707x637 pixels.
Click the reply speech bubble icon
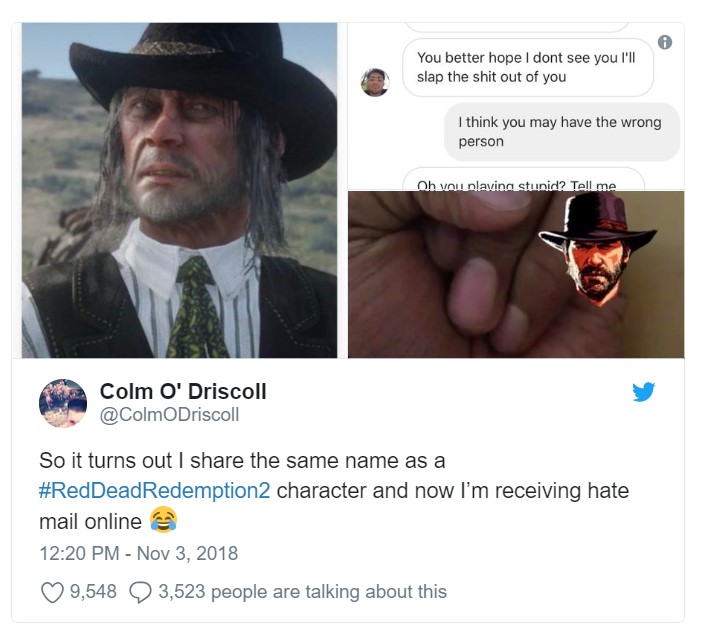(140, 592)
